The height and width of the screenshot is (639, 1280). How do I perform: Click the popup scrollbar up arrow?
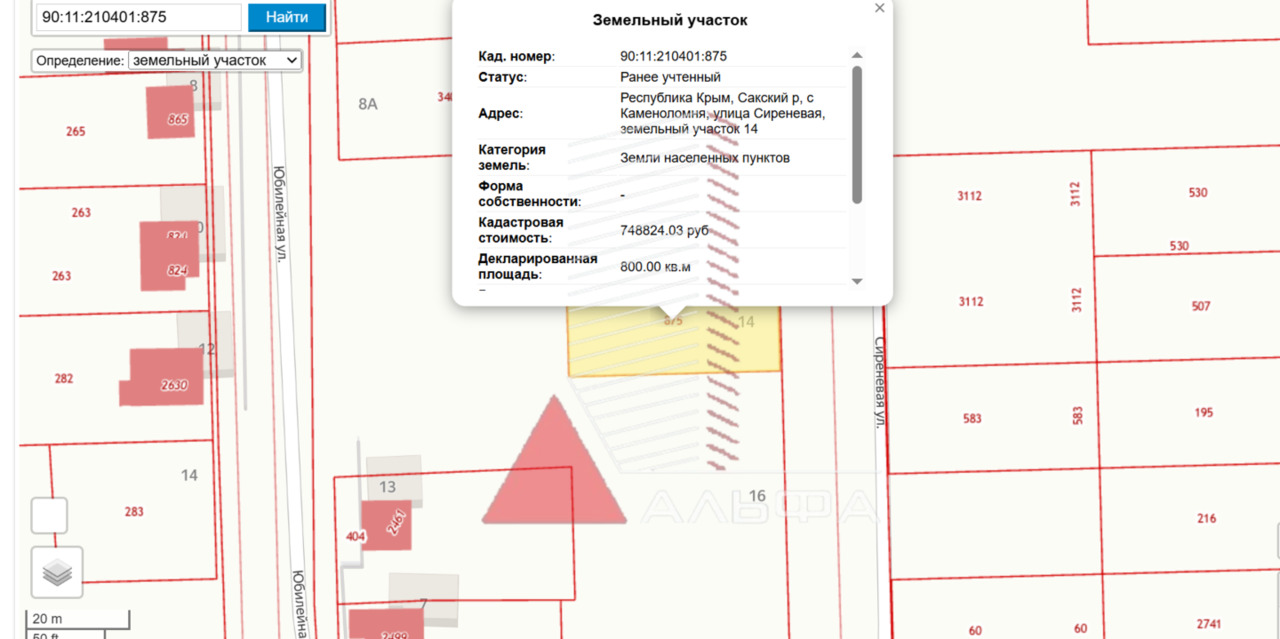pos(857,56)
